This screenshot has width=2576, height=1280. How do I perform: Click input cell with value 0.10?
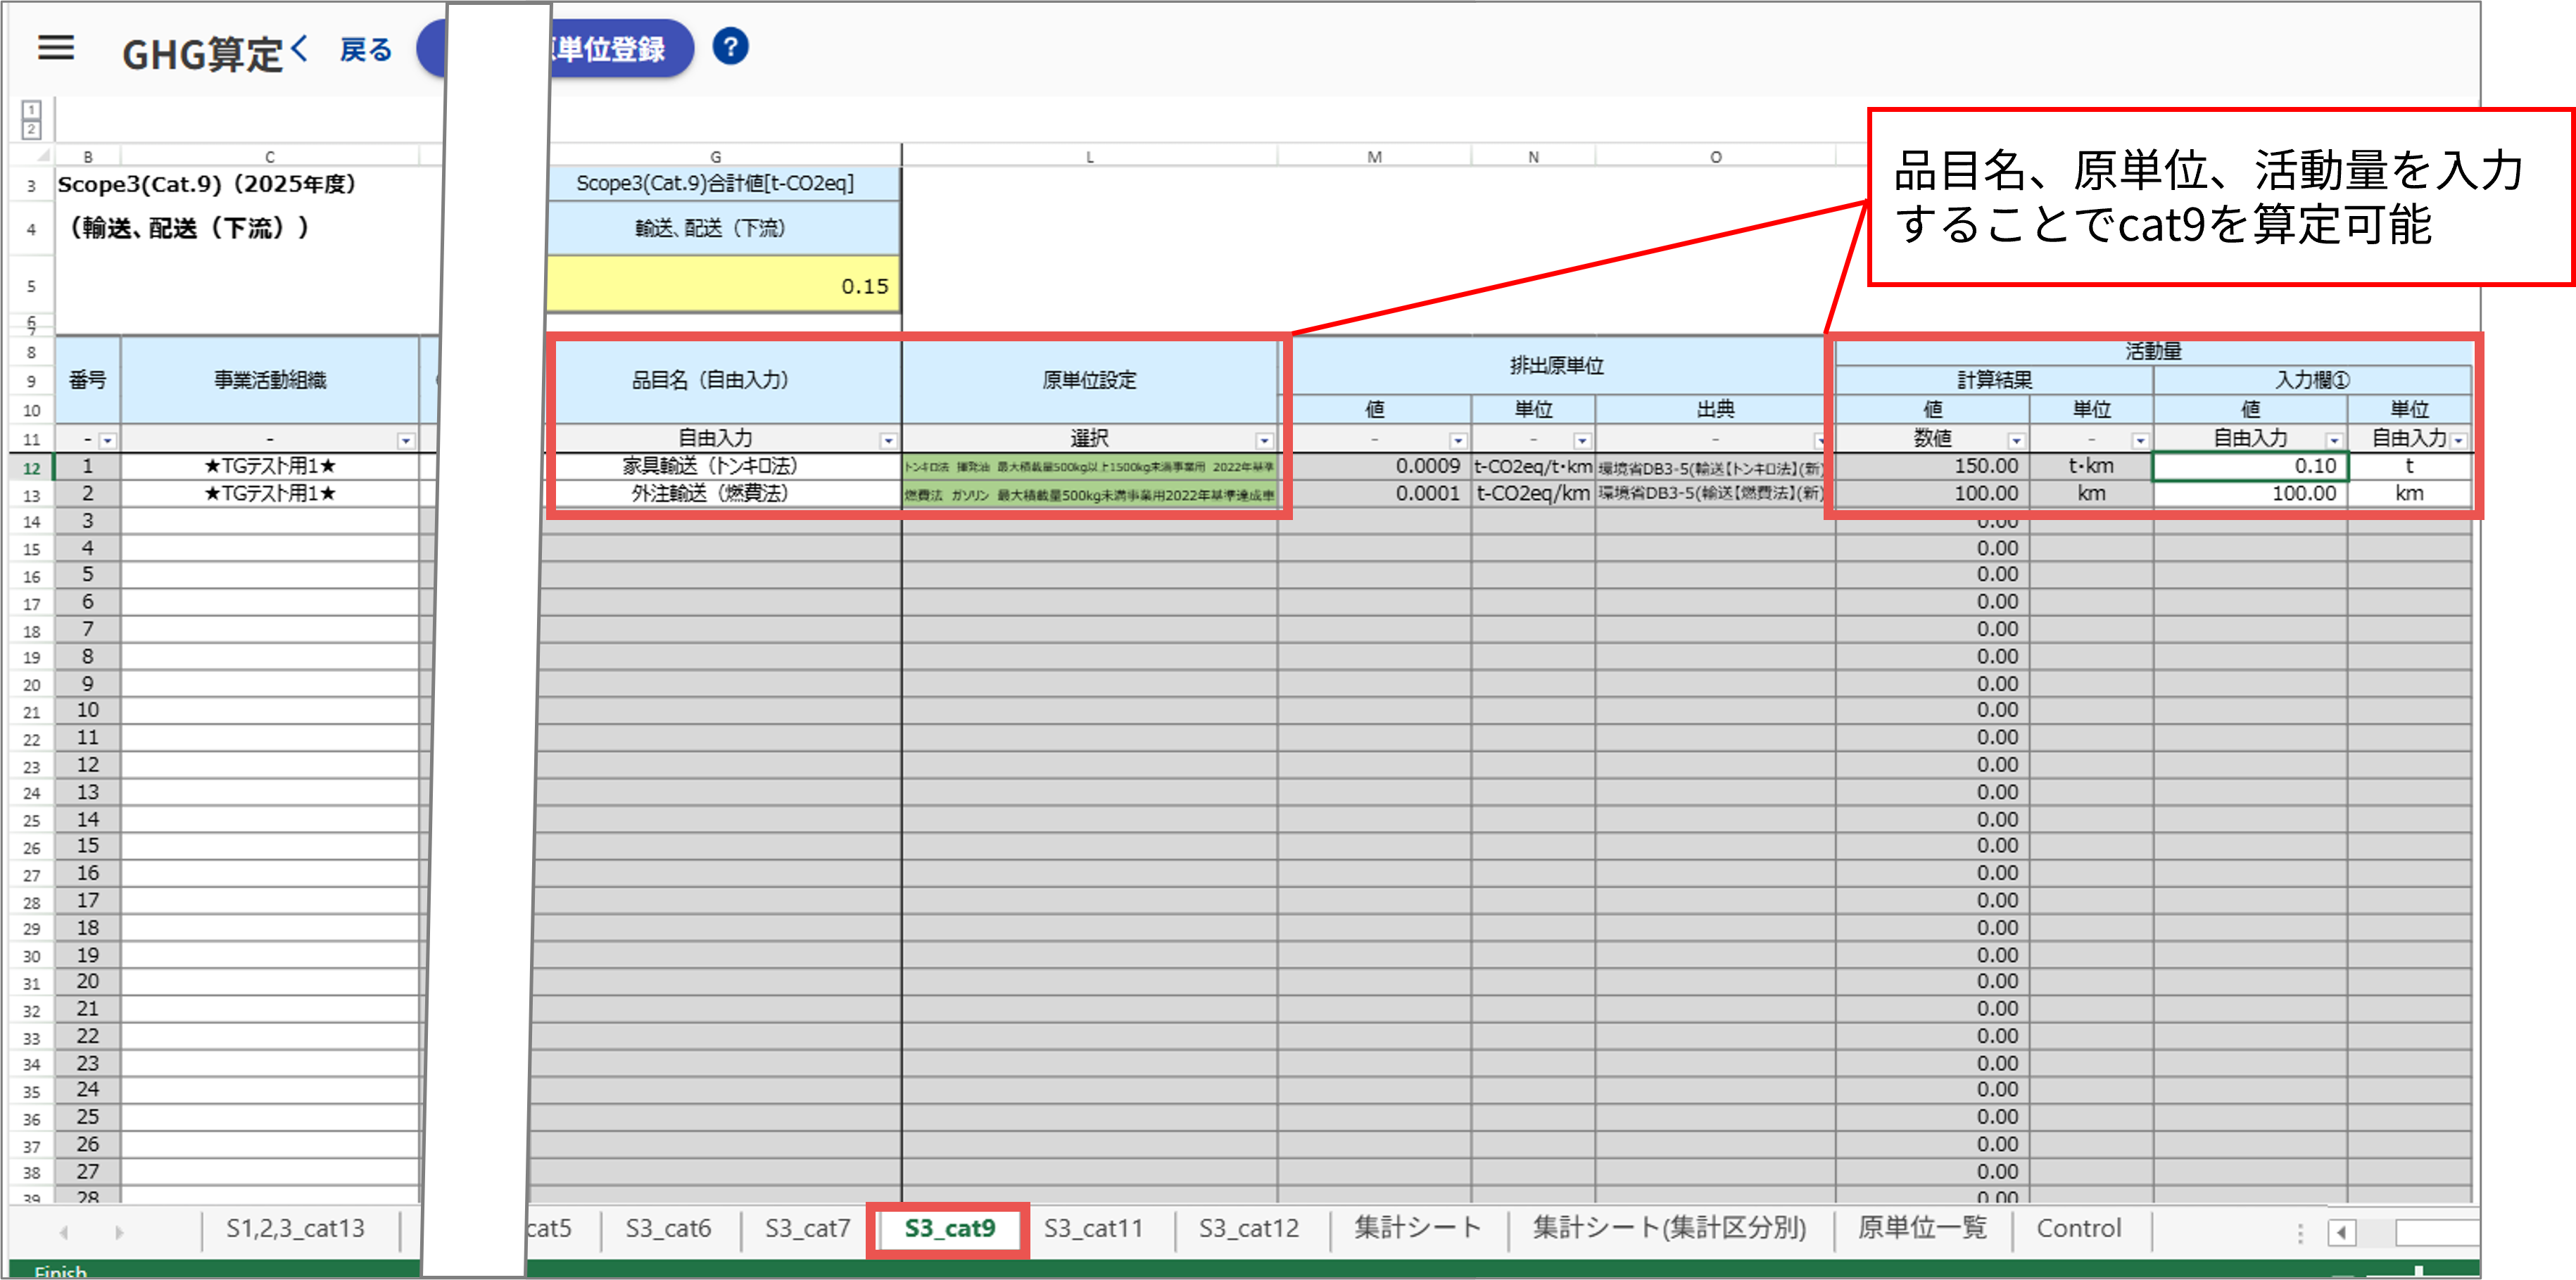(x=2250, y=466)
